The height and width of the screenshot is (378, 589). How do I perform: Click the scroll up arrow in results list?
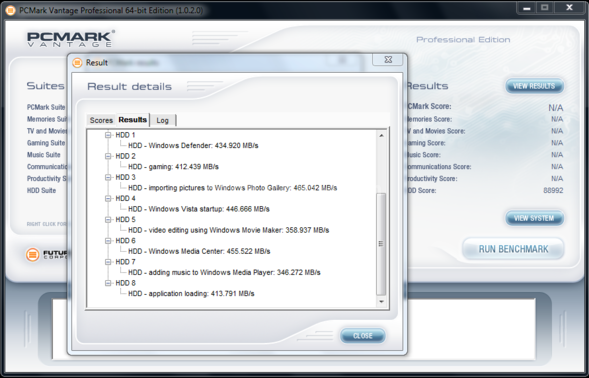coord(381,135)
